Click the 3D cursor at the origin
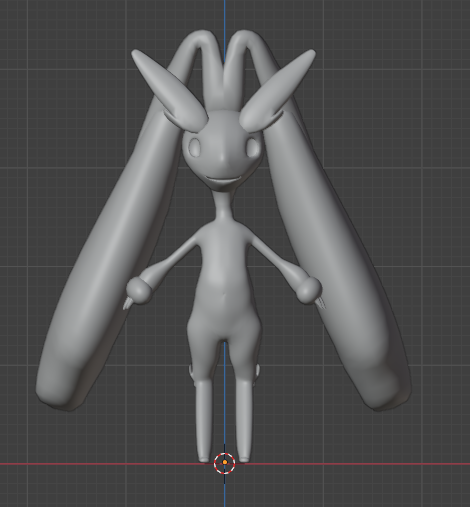470x507 pixels. click(x=225, y=463)
